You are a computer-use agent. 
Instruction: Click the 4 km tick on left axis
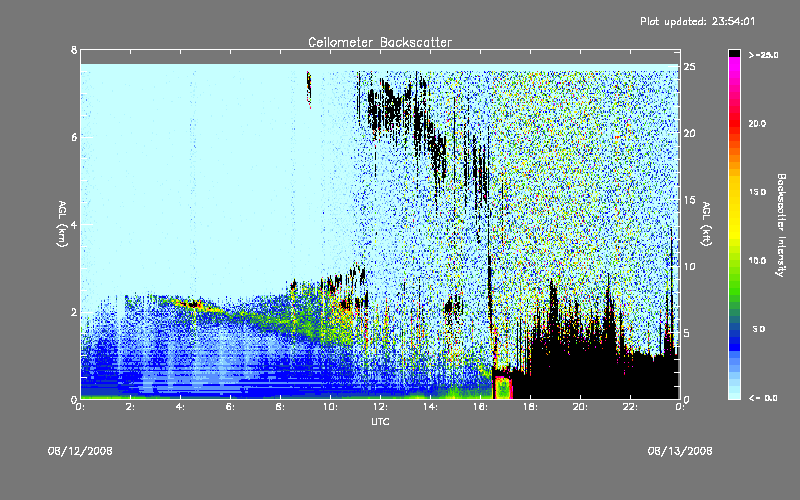point(74,224)
